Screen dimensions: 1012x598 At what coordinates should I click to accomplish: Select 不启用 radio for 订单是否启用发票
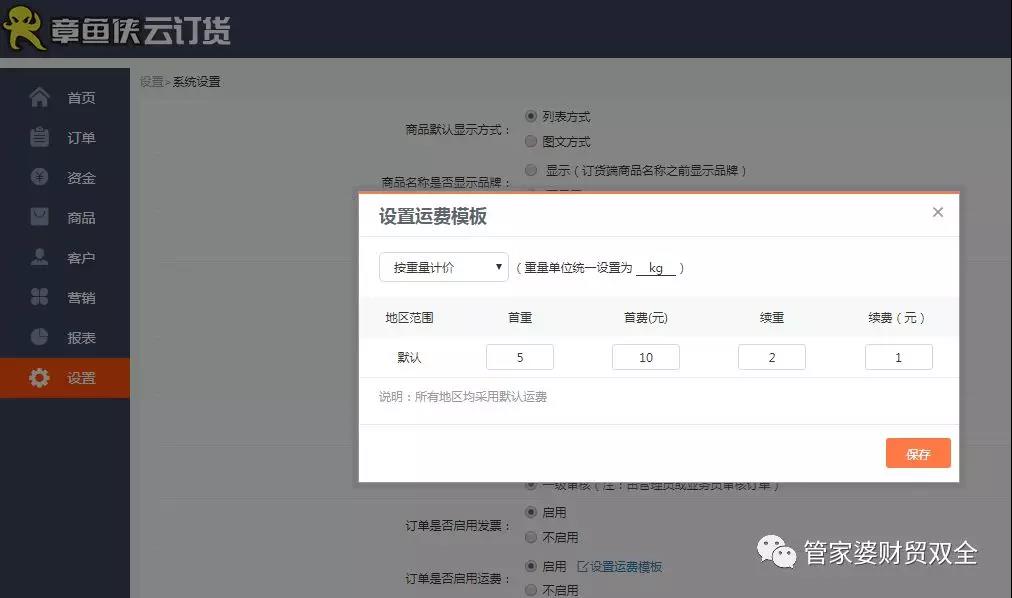pyautogui.click(x=531, y=537)
